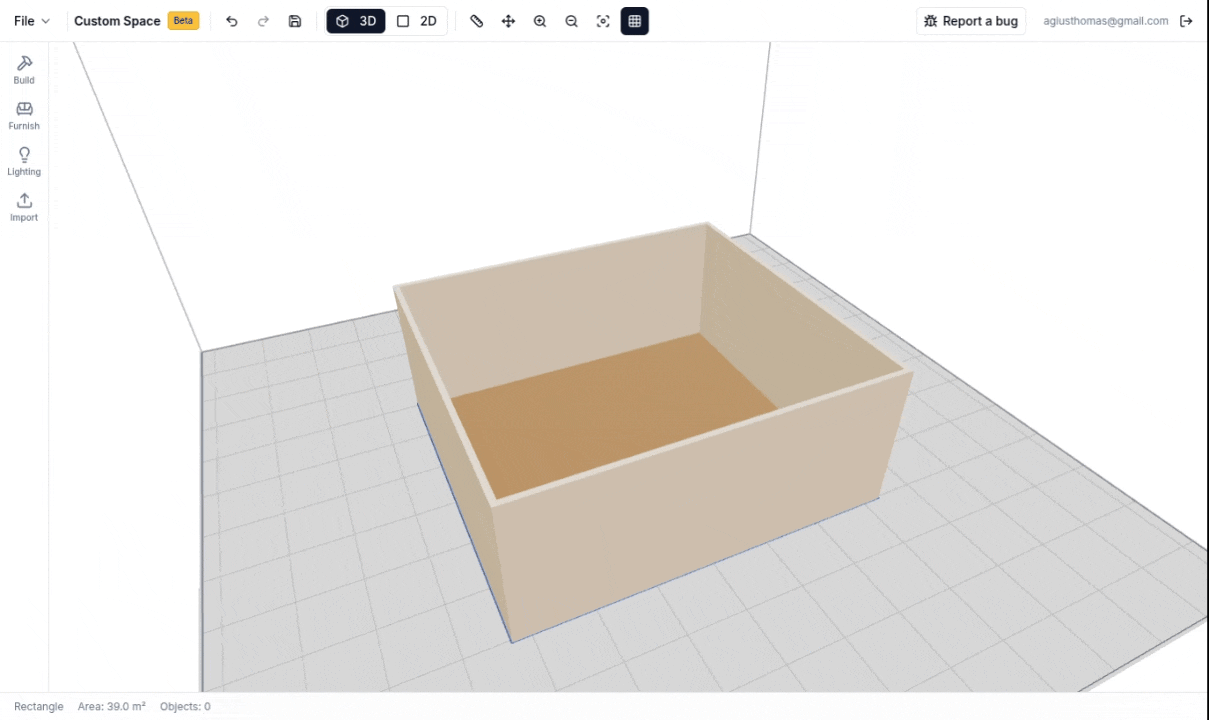Click the Beta badge

tap(183, 21)
